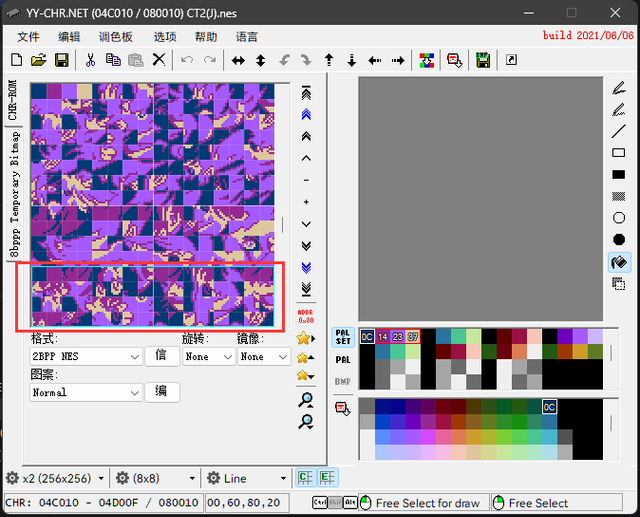
Task: Open the 编辑 menu
Action: click(x=69, y=37)
